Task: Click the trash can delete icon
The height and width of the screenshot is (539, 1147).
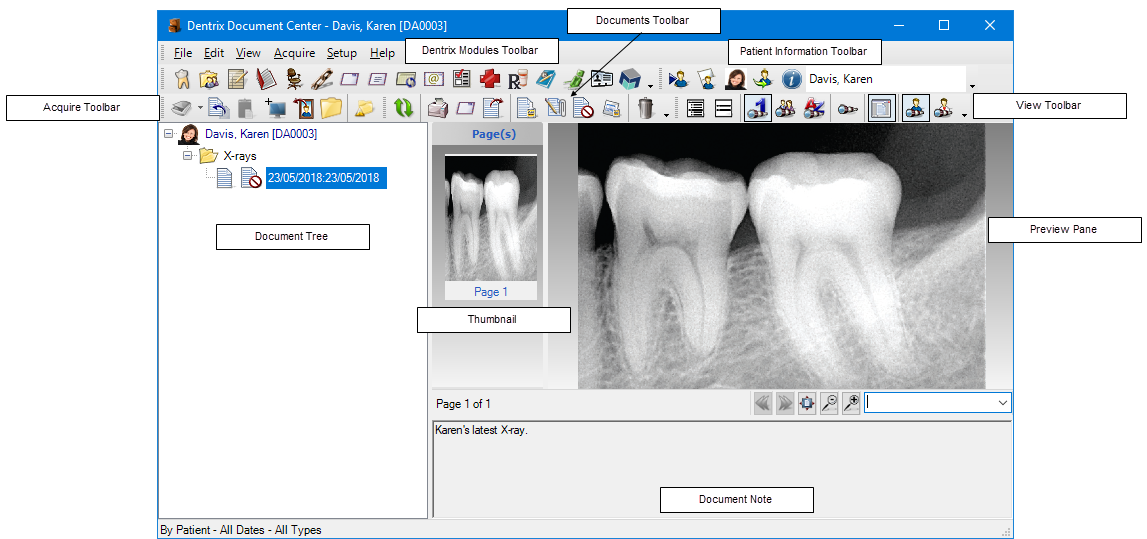Action: [x=645, y=109]
